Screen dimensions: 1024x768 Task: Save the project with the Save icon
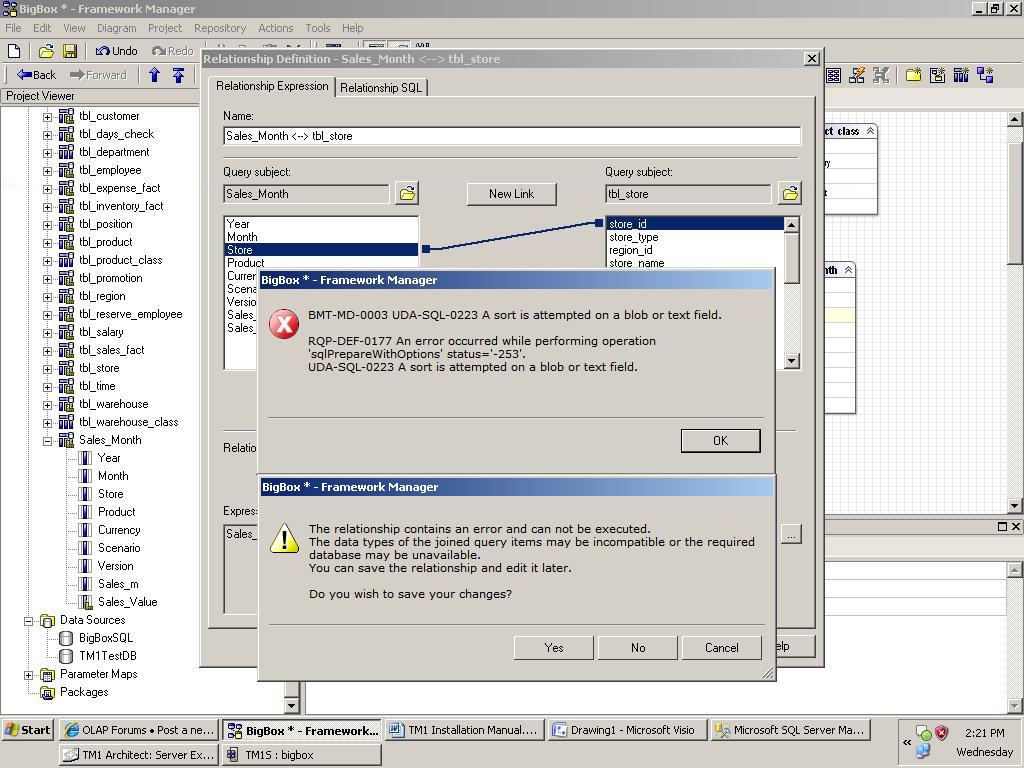pos(68,52)
